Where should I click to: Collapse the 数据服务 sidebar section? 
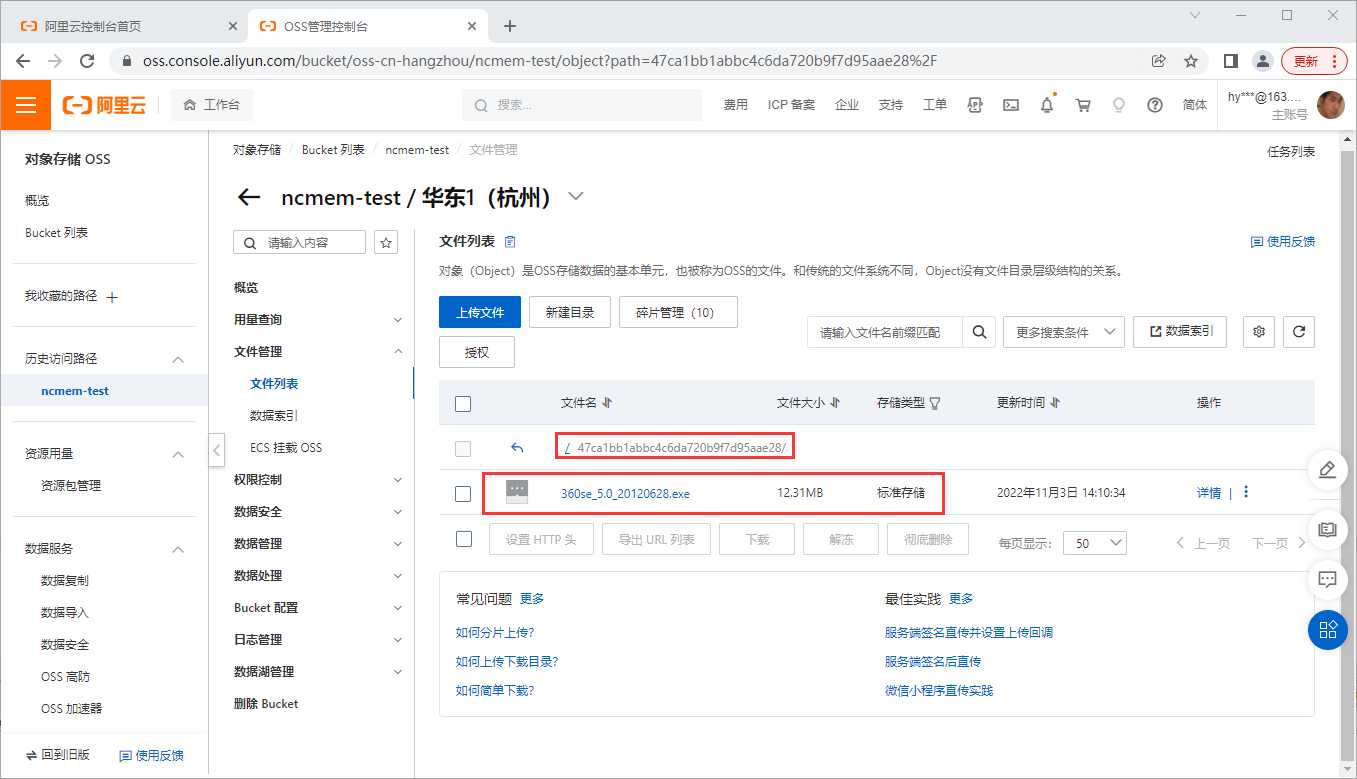coord(179,549)
